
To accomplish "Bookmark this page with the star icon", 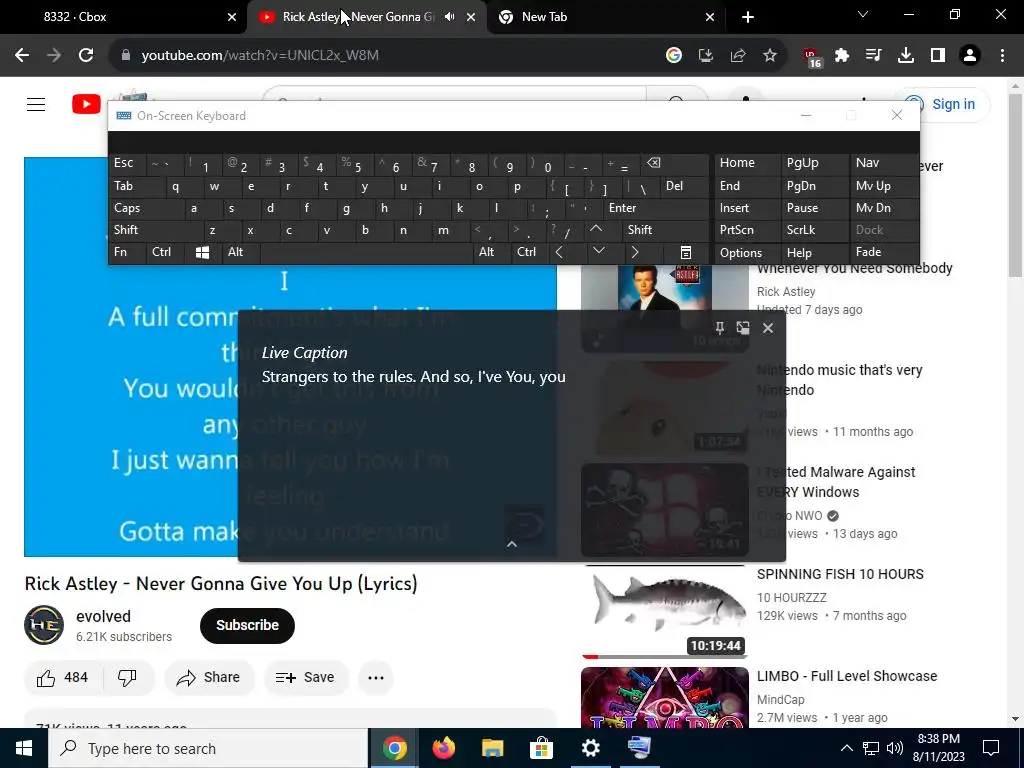I will coord(770,55).
